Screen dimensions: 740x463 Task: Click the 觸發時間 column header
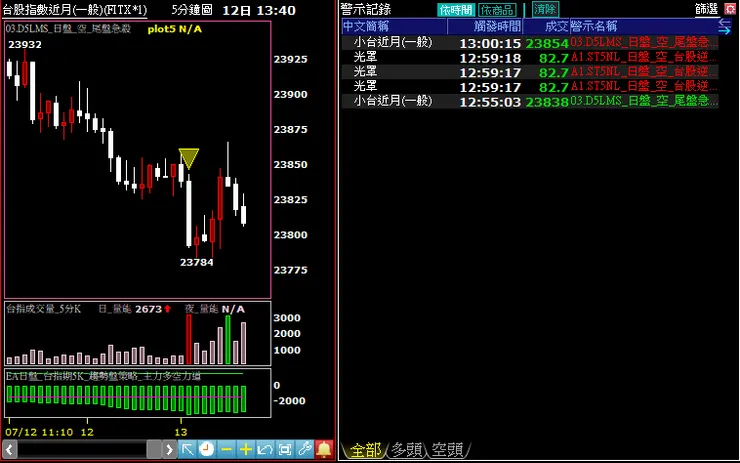coord(485,26)
